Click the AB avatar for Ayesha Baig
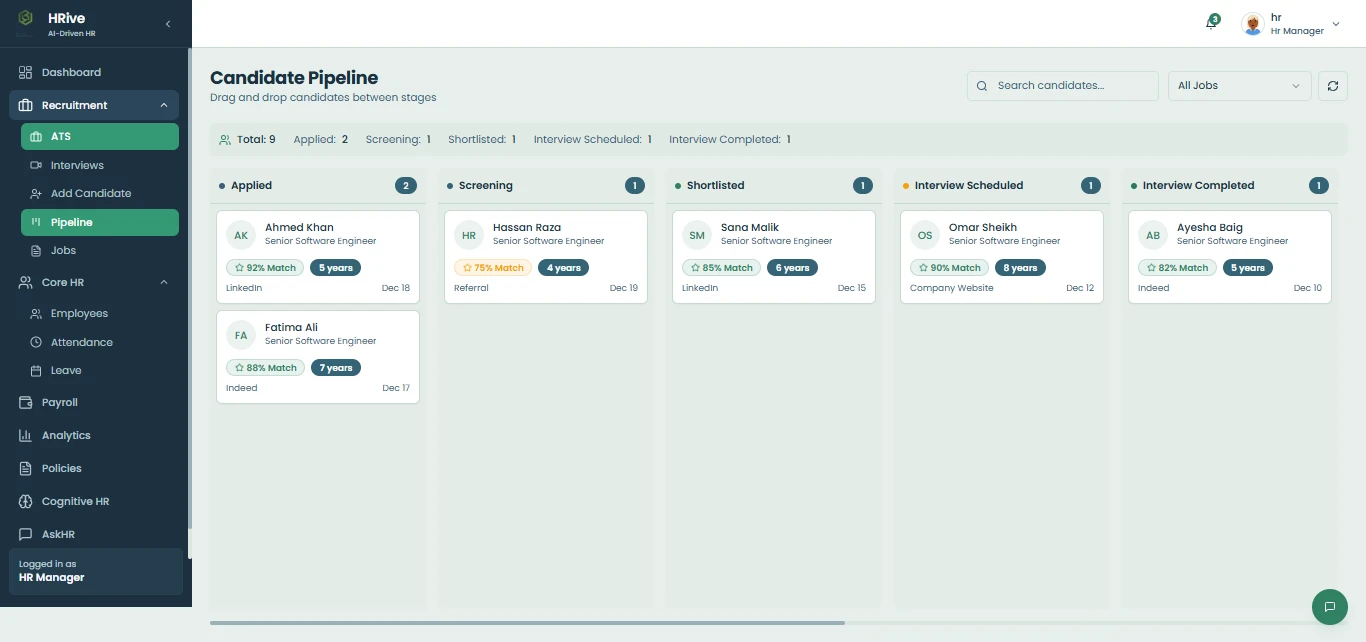Image resolution: width=1366 pixels, height=642 pixels. pyautogui.click(x=1153, y=235)
